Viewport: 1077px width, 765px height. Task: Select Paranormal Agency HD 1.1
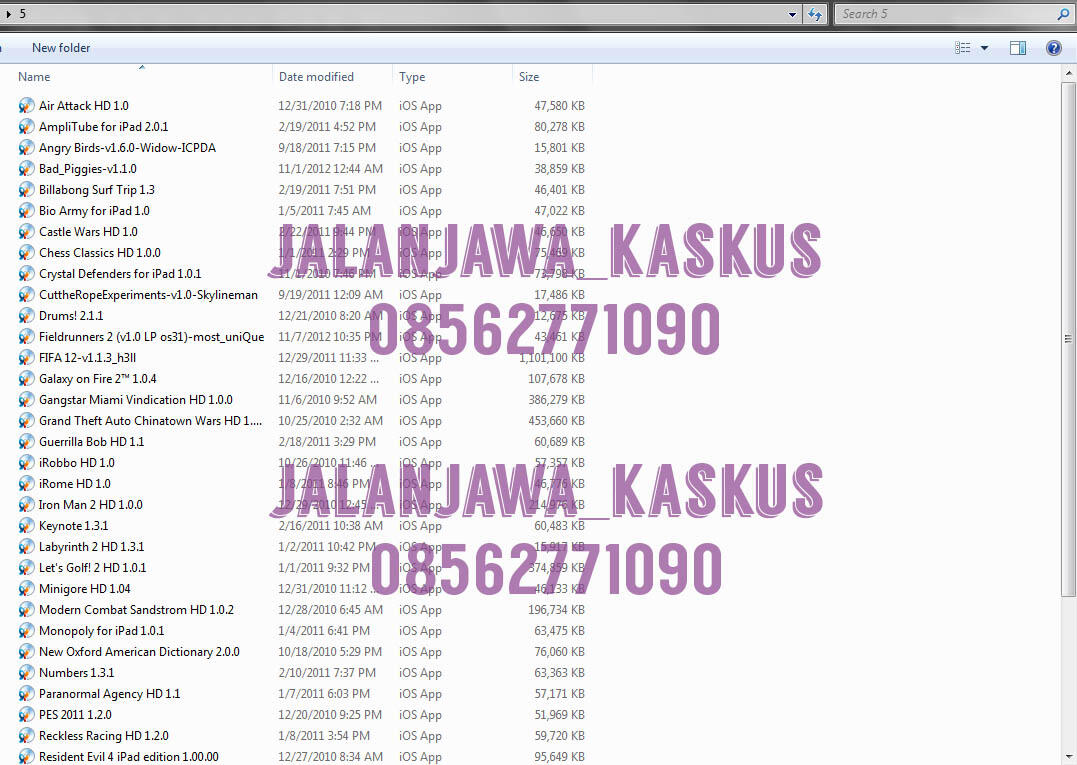[x=109, y=694]
